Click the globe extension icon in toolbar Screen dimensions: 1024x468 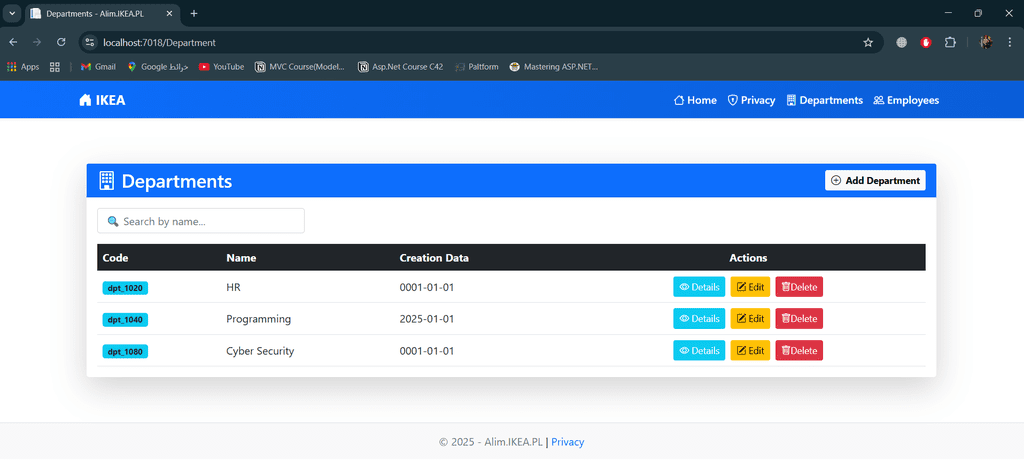(x=901, y=42)
